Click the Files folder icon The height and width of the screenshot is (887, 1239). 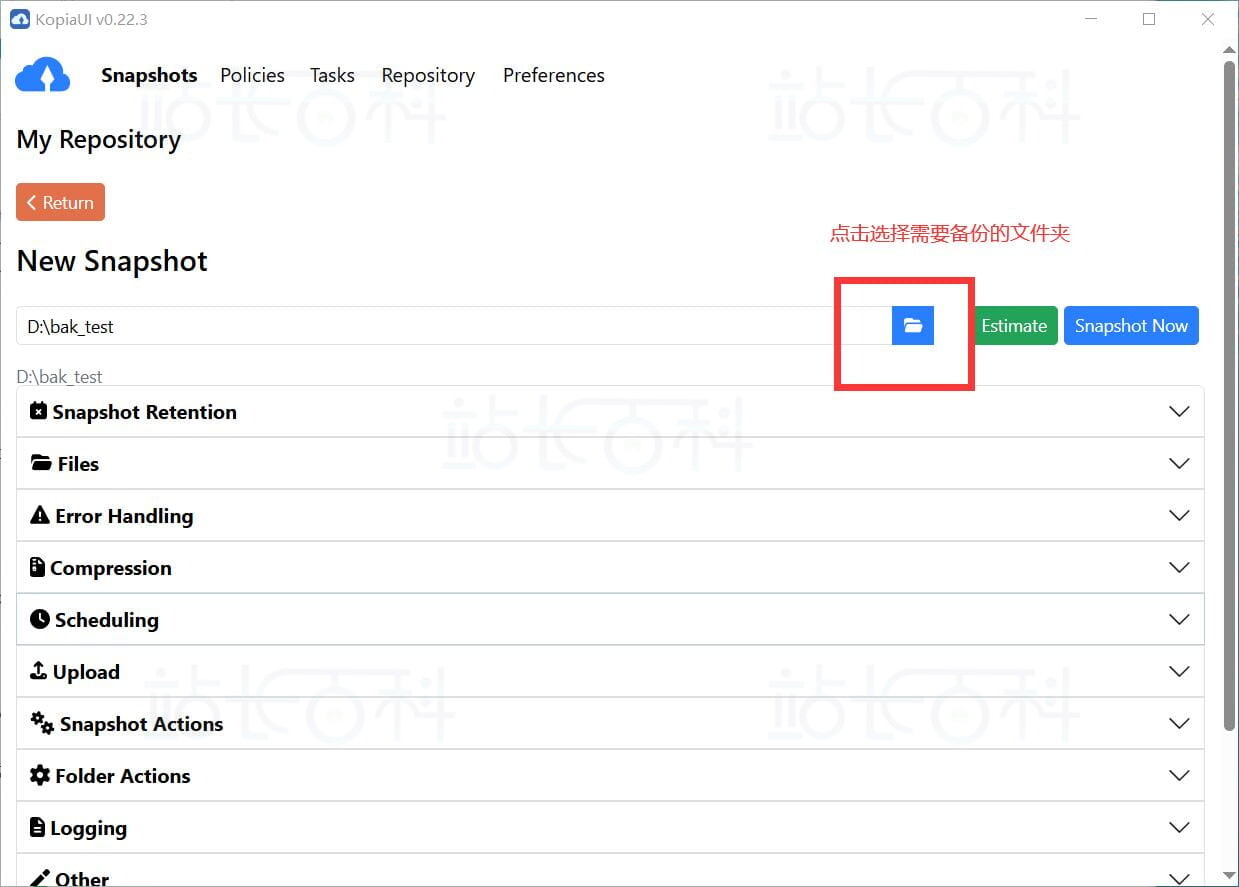tap(41, 463)
